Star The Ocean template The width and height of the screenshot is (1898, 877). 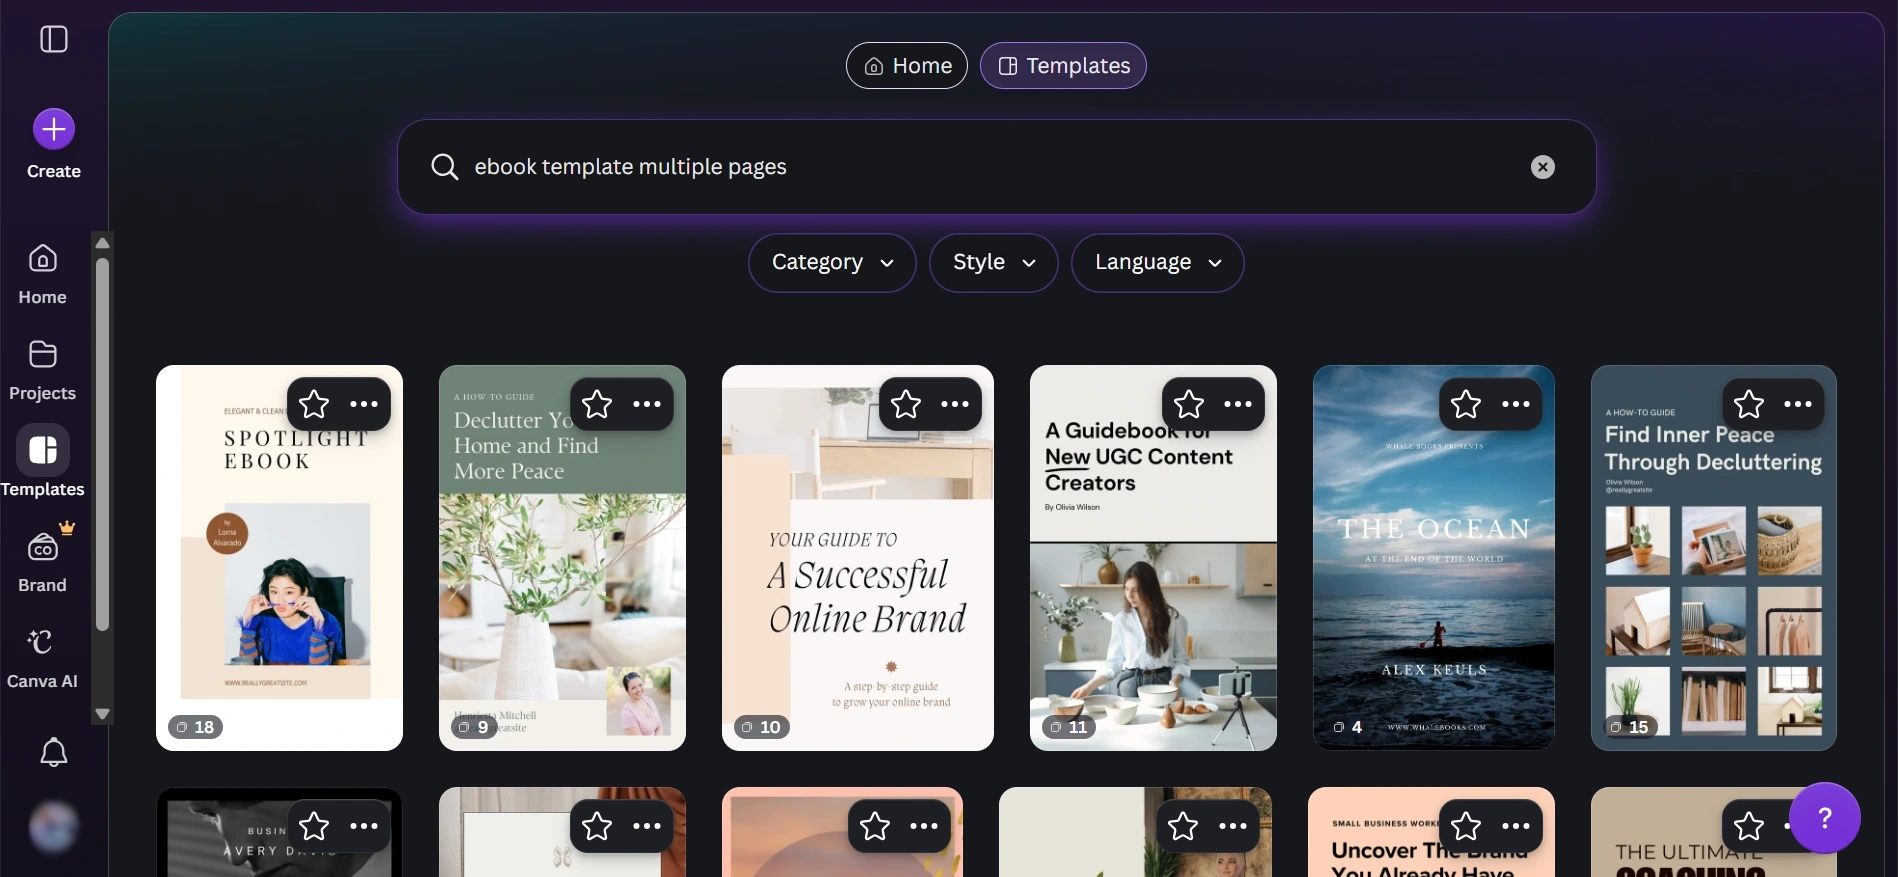click(1466, 404)
